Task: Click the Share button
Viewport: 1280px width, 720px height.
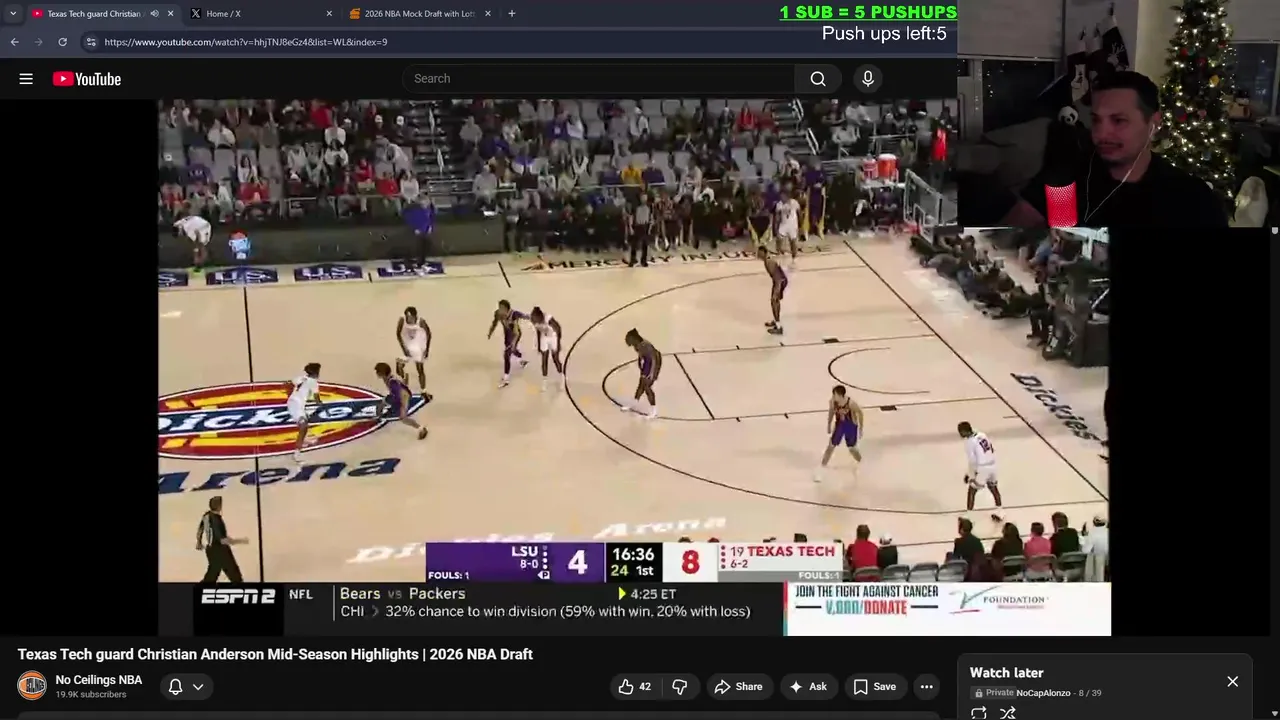Action: click(x=738, y=687)
